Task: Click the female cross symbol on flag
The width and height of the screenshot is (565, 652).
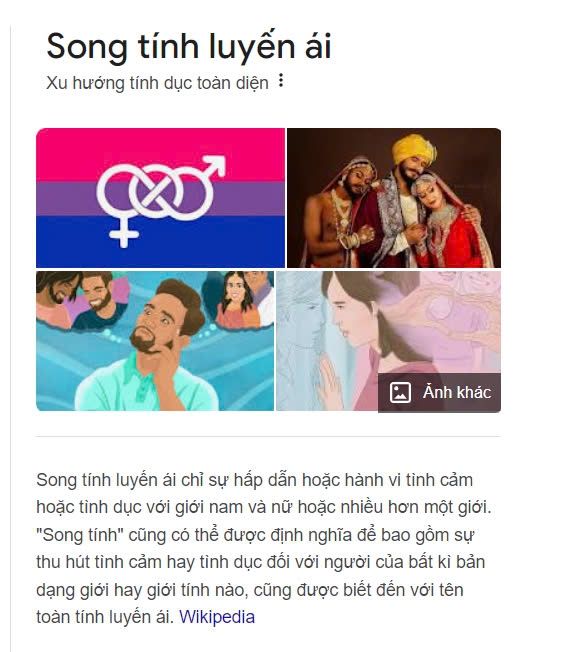Action: (x=123, y=233)
